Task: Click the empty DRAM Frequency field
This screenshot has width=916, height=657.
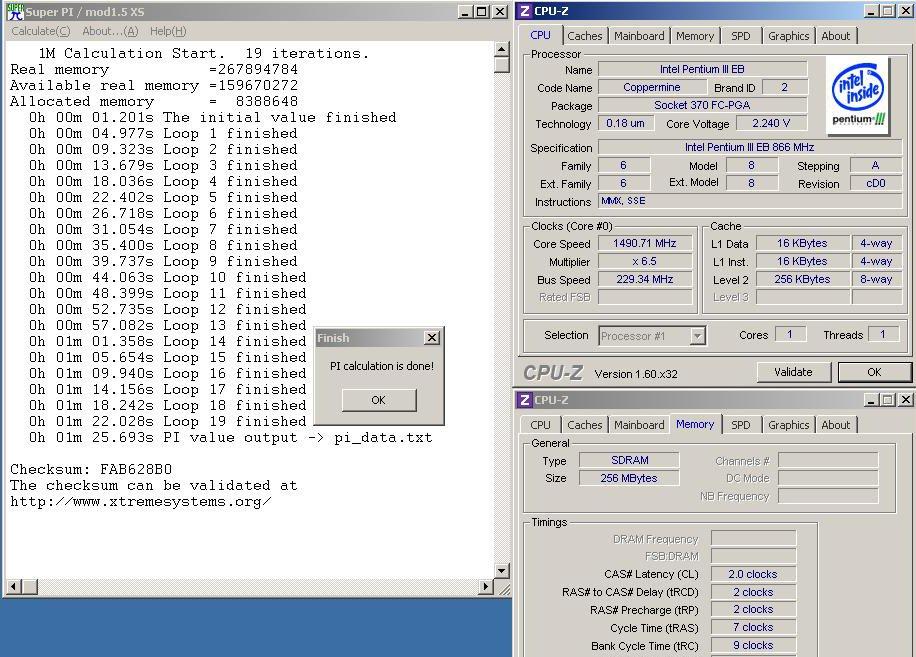Action: pos(753,538)
